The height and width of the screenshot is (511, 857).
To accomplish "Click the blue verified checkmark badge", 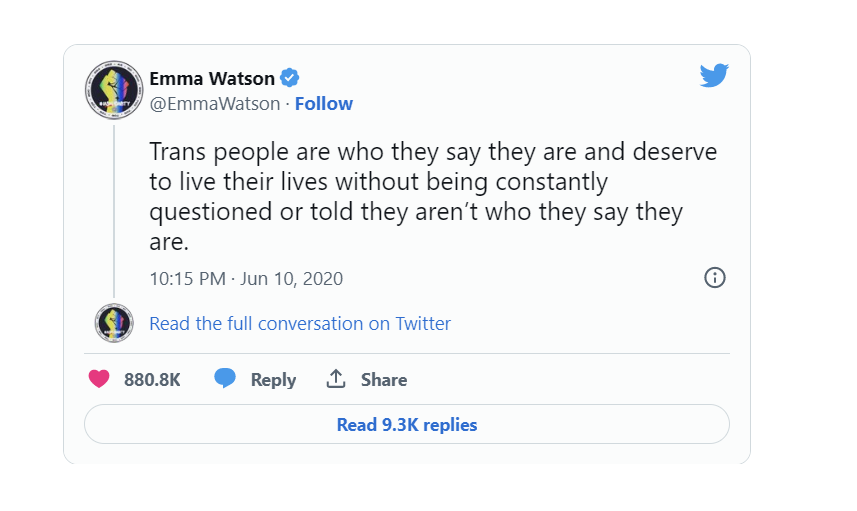I will [290, 78].
